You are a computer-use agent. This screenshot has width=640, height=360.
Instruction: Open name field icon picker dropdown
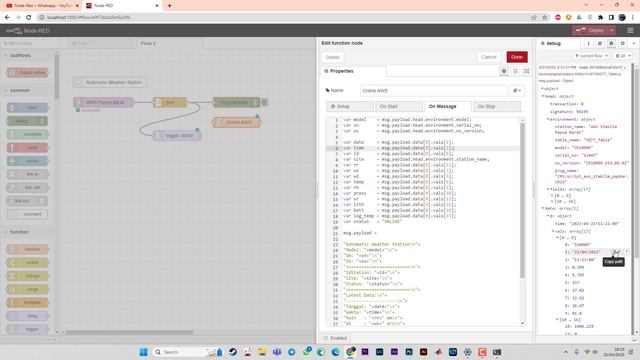(x=516, y=91)
